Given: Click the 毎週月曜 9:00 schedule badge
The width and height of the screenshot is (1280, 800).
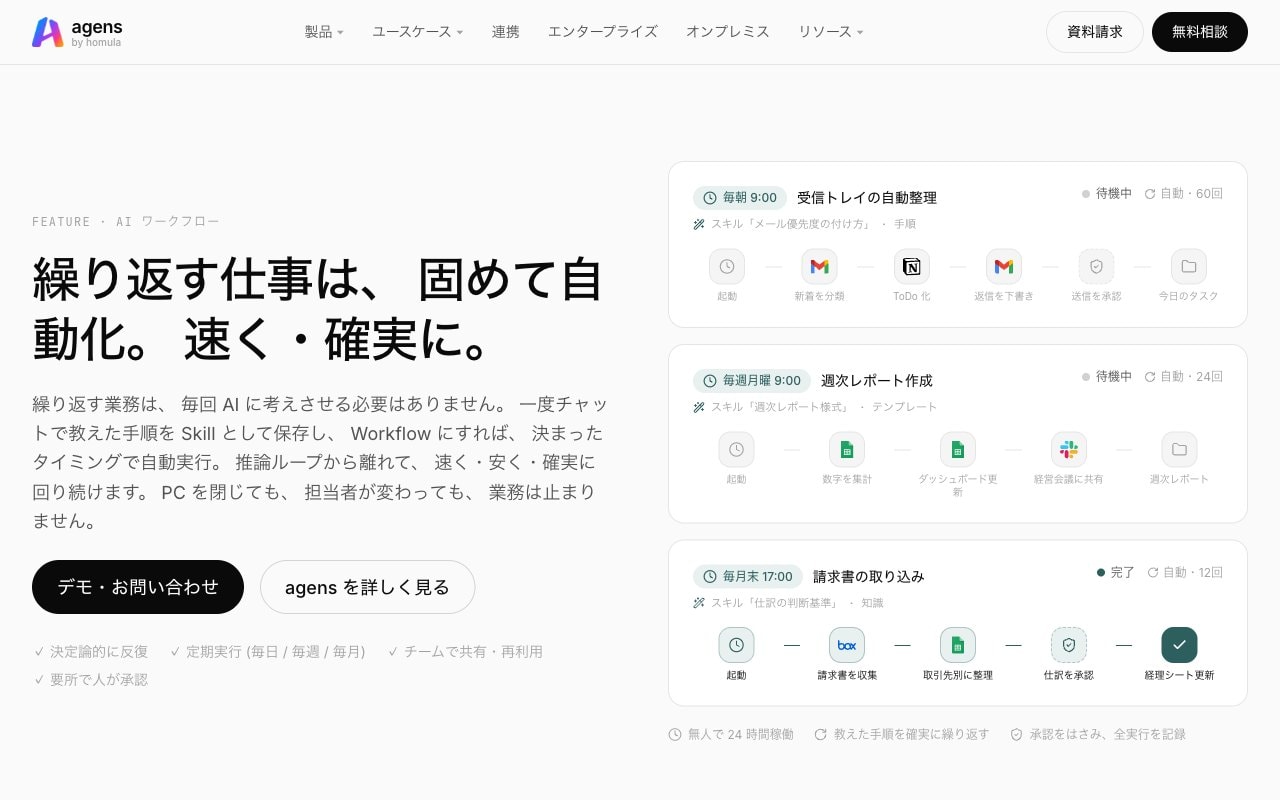Looking at the screenshot, I should [x=752, y=381].
